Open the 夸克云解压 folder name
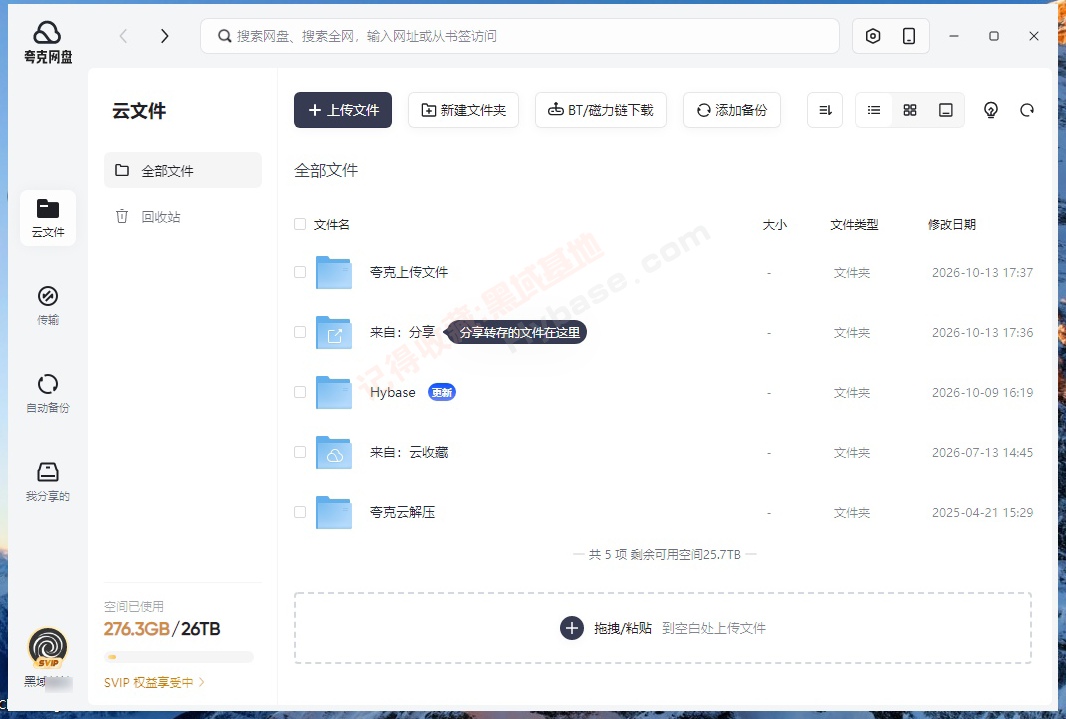 coord(402,512)
